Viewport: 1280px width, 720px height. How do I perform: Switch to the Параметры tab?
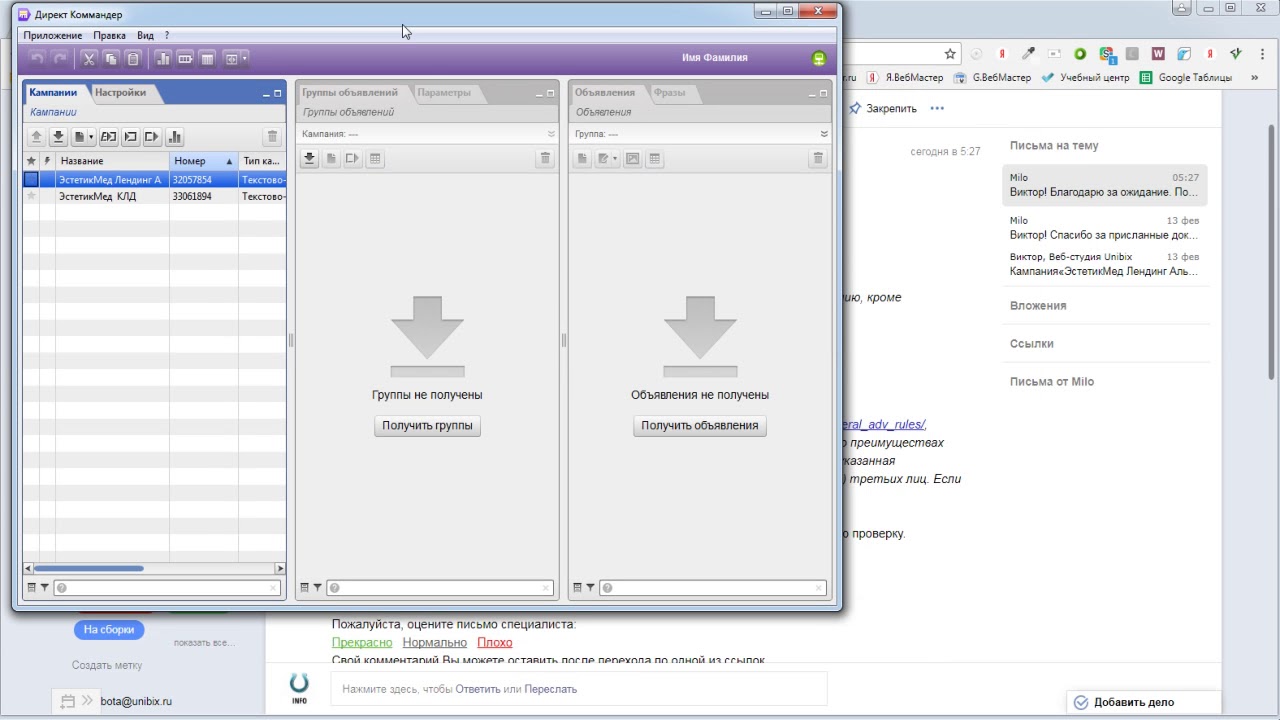coord(444,92)
